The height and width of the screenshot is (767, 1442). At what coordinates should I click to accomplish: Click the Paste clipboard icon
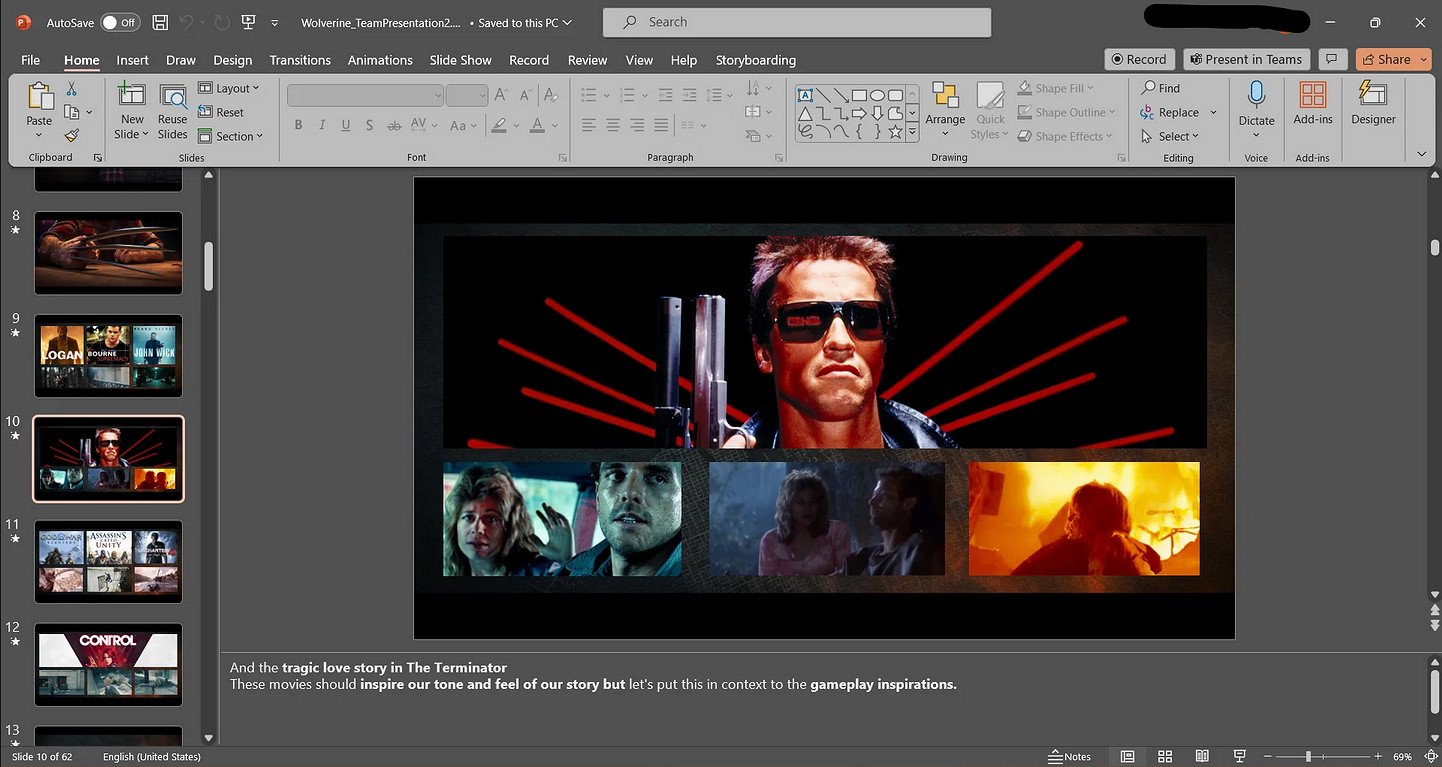point(39,97)
